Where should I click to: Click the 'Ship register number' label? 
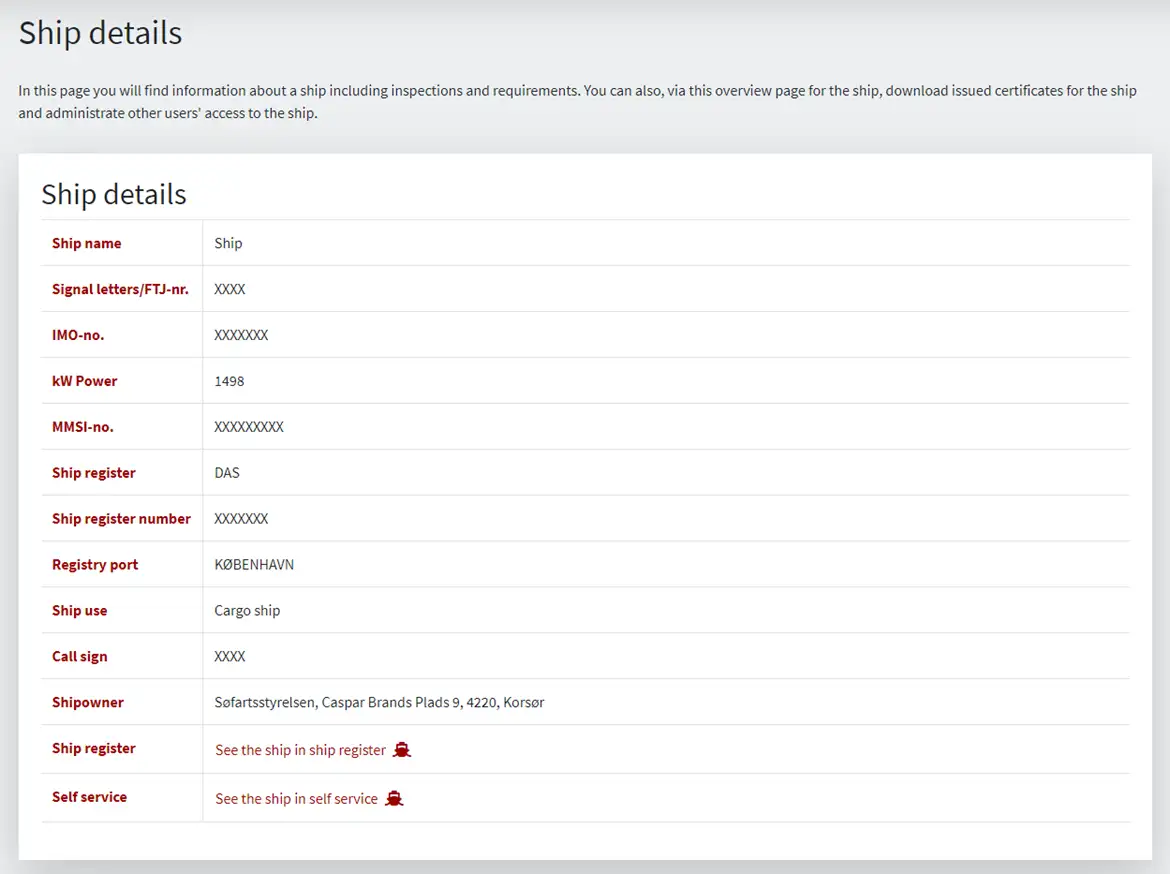coord(121,519)
